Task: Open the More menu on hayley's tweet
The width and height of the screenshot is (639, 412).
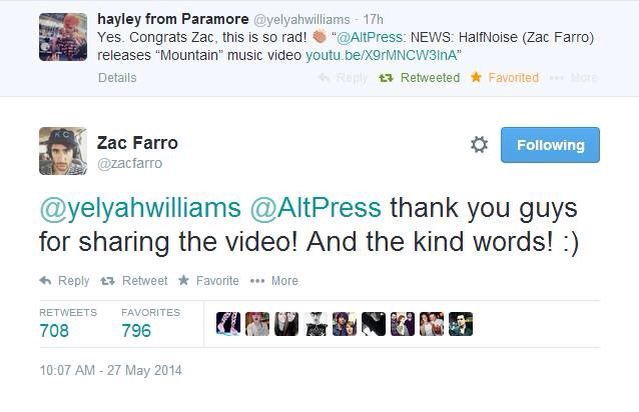Action: pyautogui.click(x=574, y=77)
